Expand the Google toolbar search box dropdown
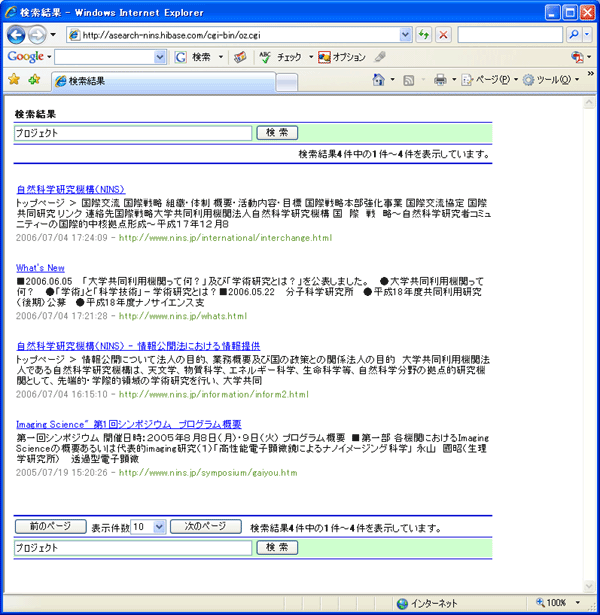Image resolution: width=600 pixels, height=615 pixels. 160,57
